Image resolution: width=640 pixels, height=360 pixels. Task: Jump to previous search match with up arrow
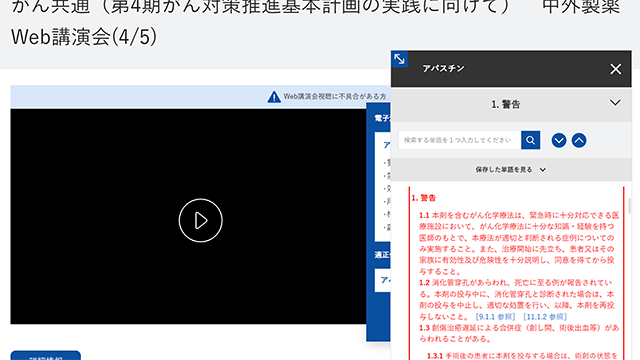coord(579,140)
